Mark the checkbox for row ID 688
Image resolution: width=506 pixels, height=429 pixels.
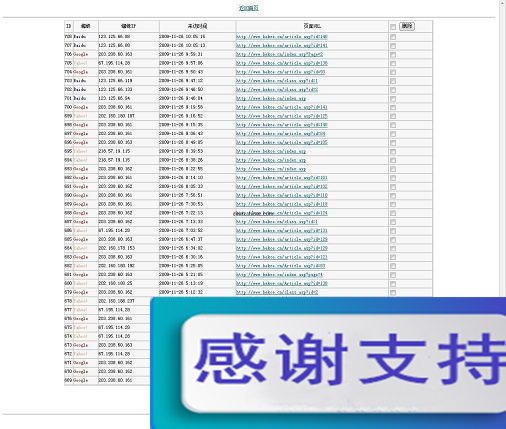393,213
